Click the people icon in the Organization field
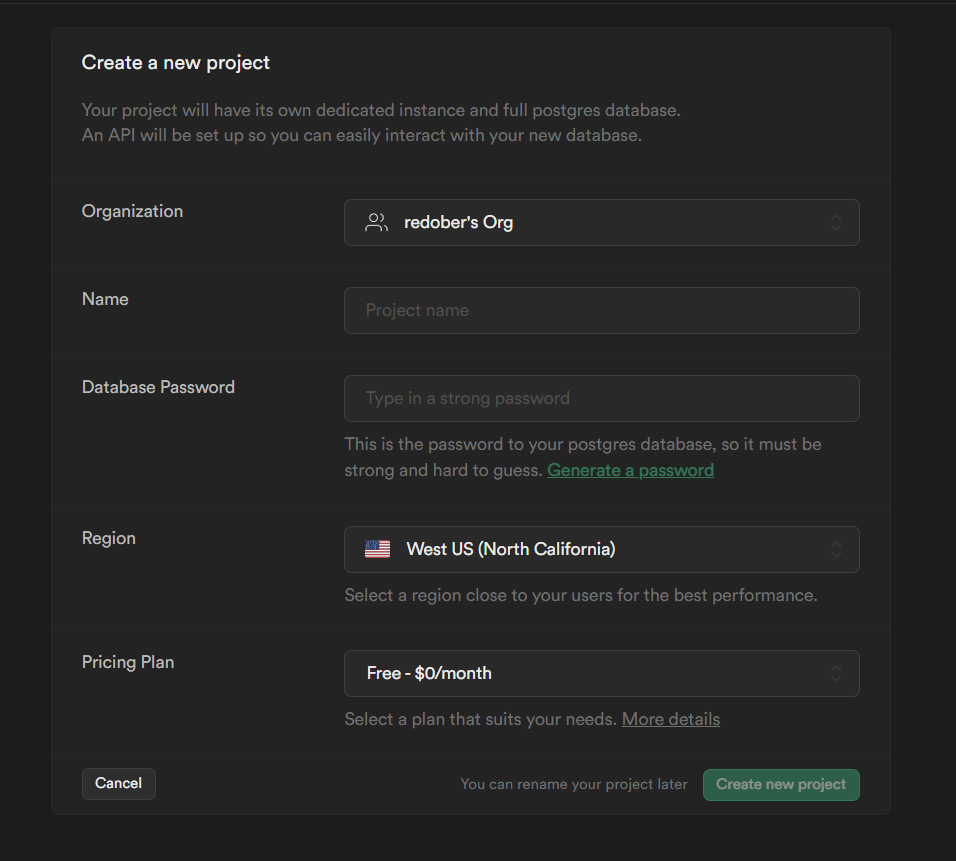 (x=376, y=223)
